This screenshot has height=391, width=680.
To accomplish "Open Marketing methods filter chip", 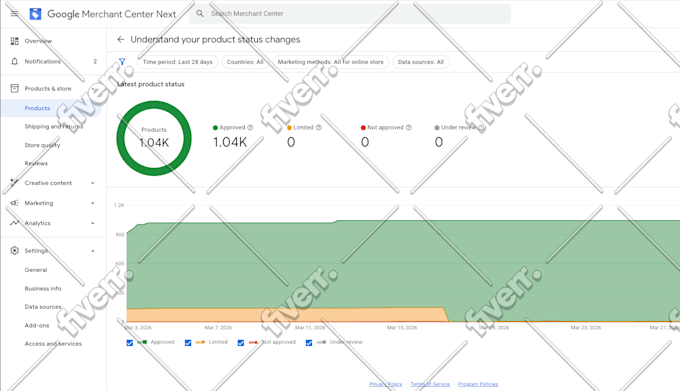I will click(x=330, y=62).
